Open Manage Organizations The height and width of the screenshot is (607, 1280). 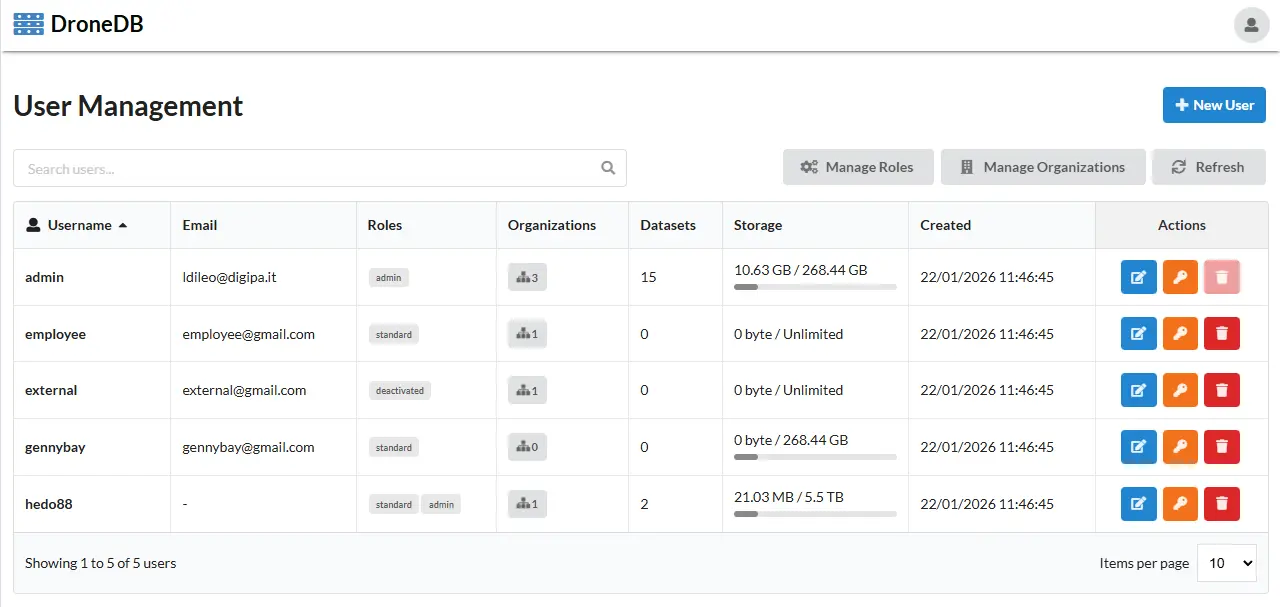[1042, 167]
